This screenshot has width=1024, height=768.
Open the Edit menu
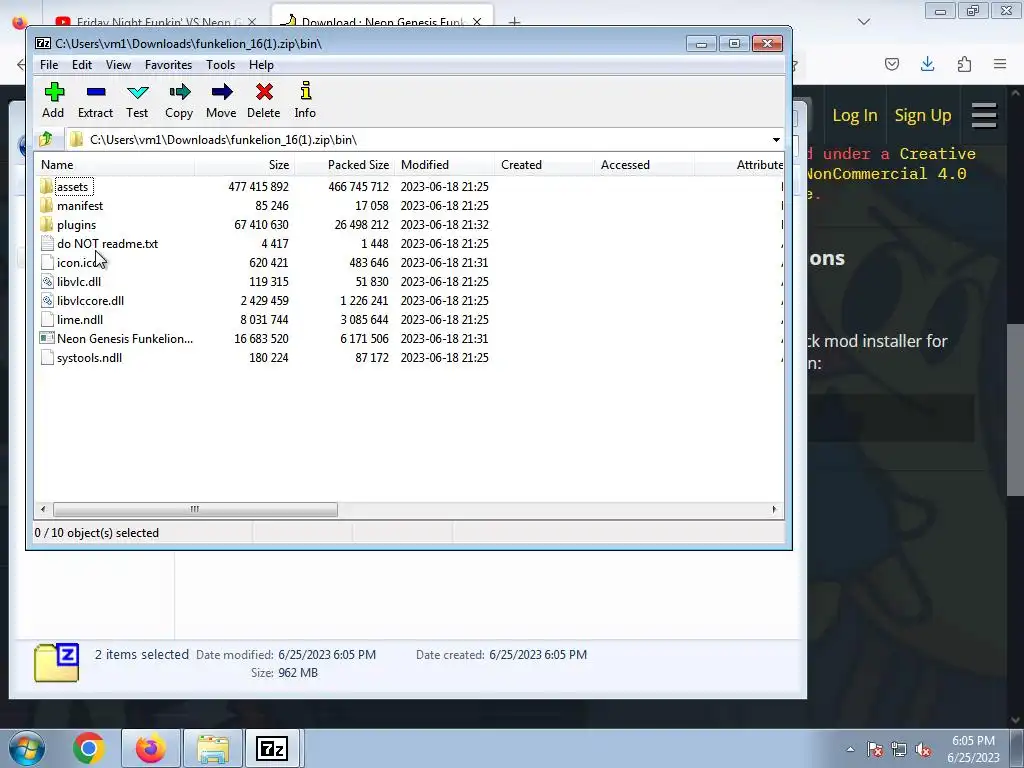coord(82,65)
